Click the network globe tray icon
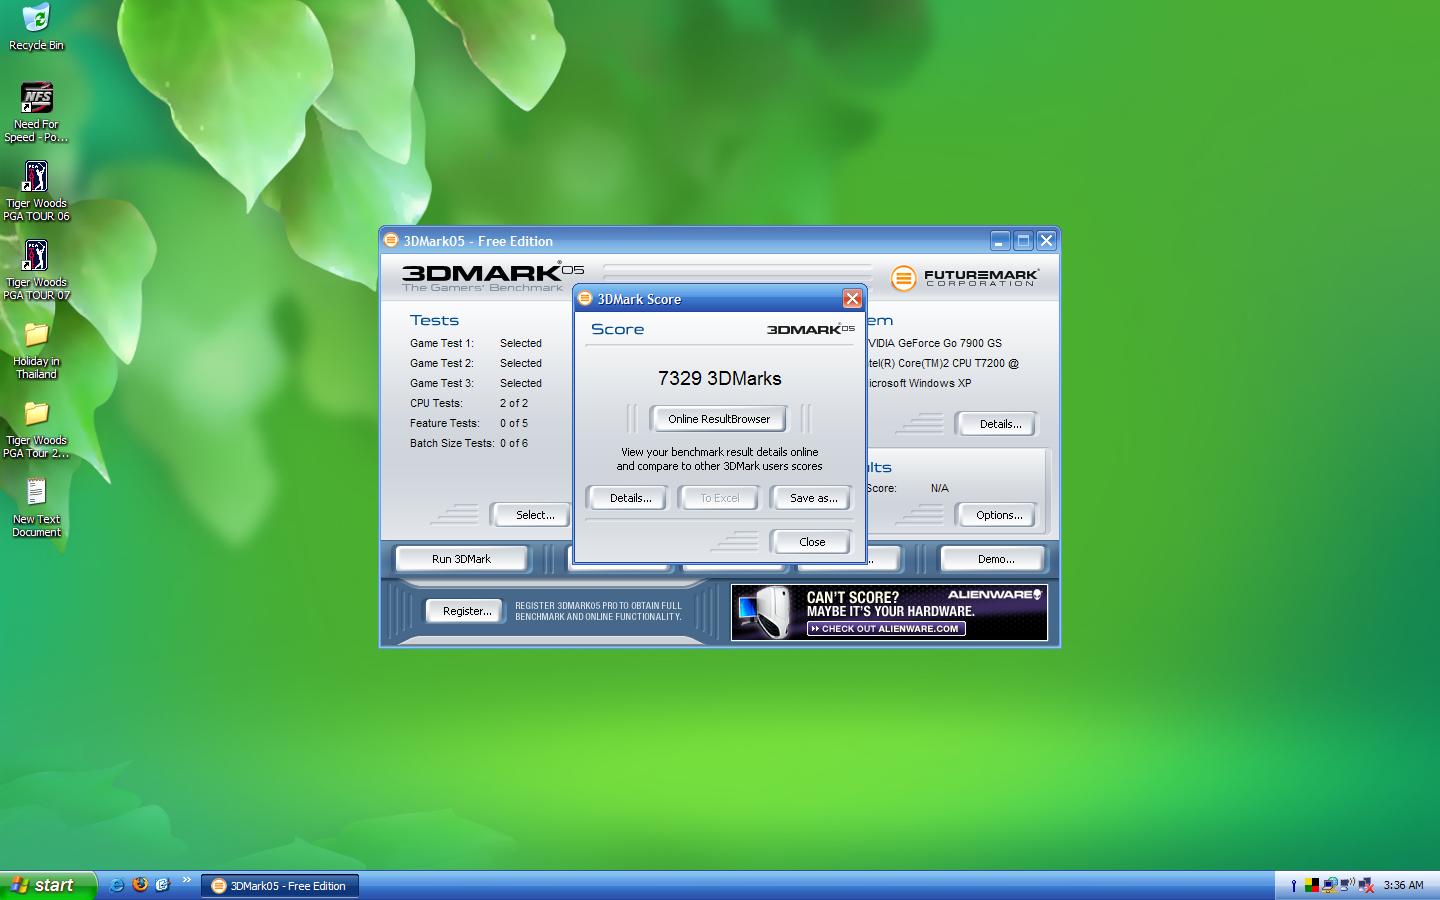This screenshot has height=900, width=1440. tap(1329, 885)
